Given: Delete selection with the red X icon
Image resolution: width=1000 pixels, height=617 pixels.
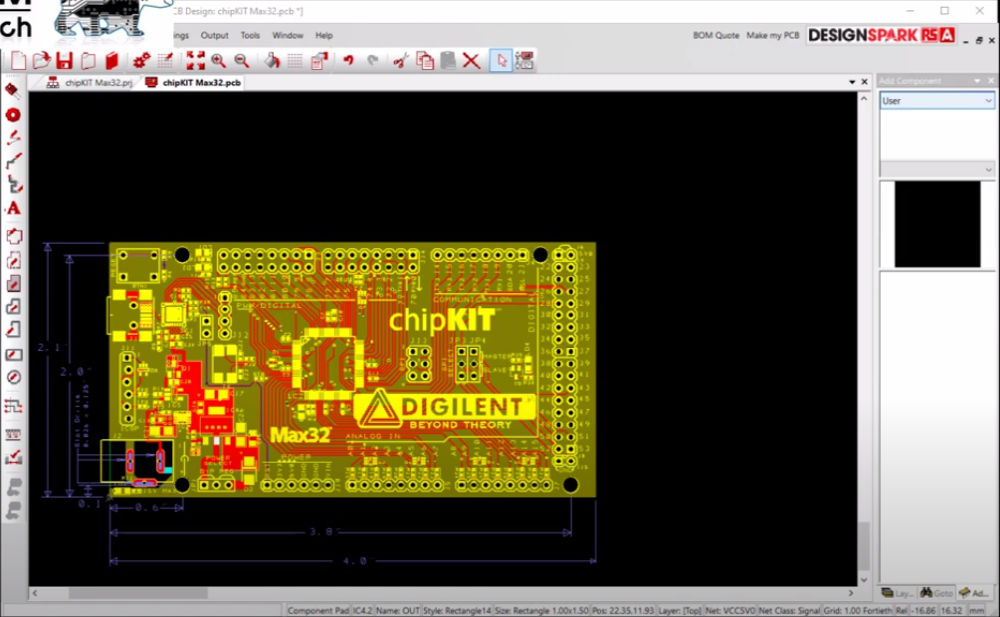Looking at the screenshot, I should 471,61.
